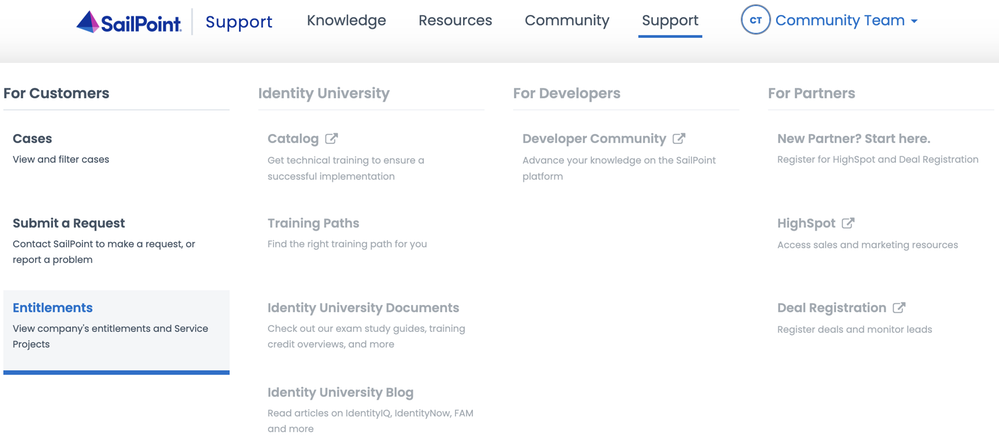Select the underlined Support nav tab
This screenshot has height=435, width=999.
tap(670, 20)
